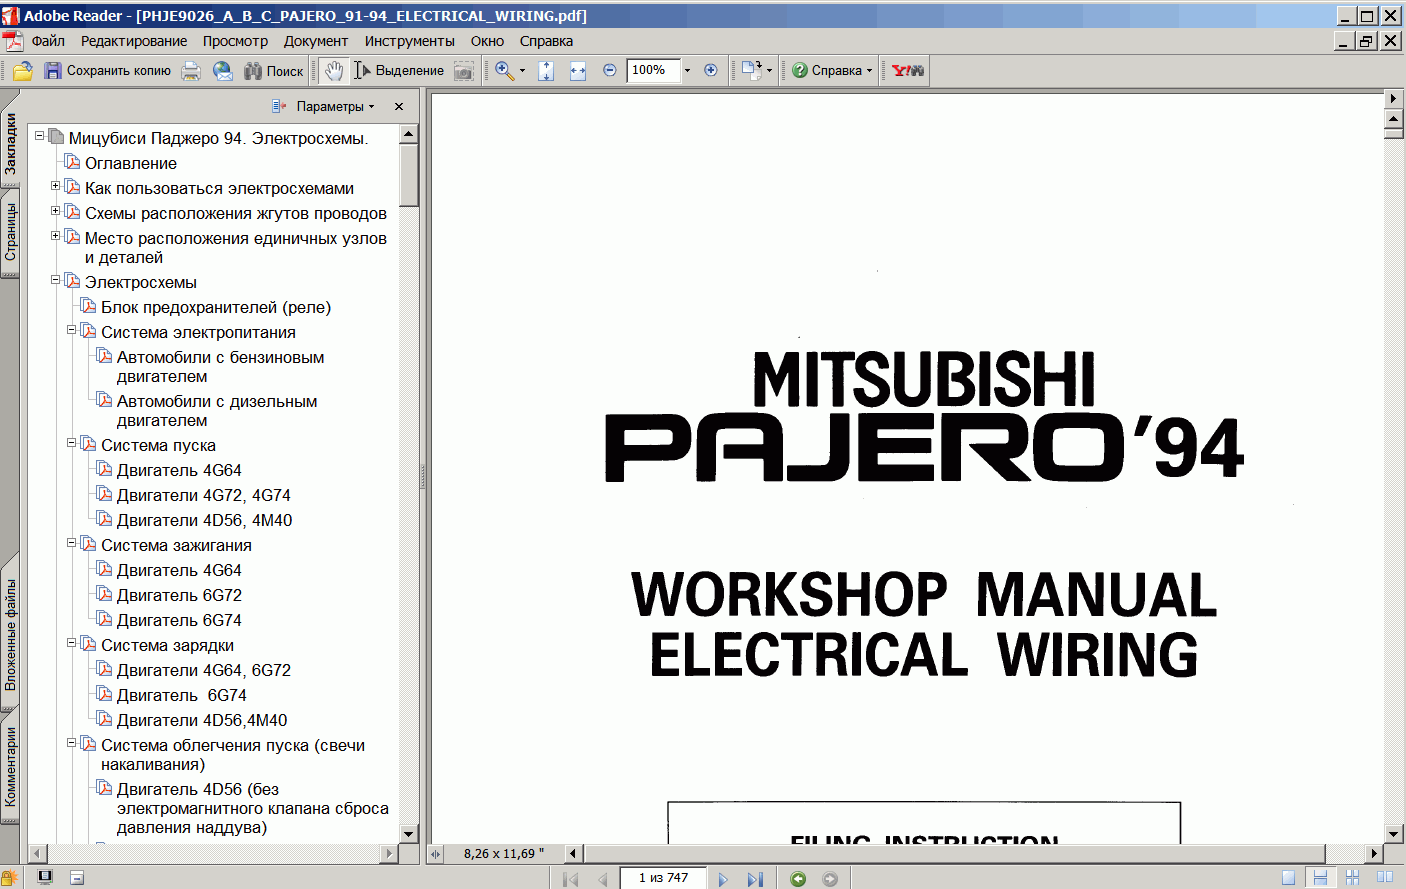This screenshot has width=1406, height=889.
Task: Click the Open file folder icon
Action: 23,71
